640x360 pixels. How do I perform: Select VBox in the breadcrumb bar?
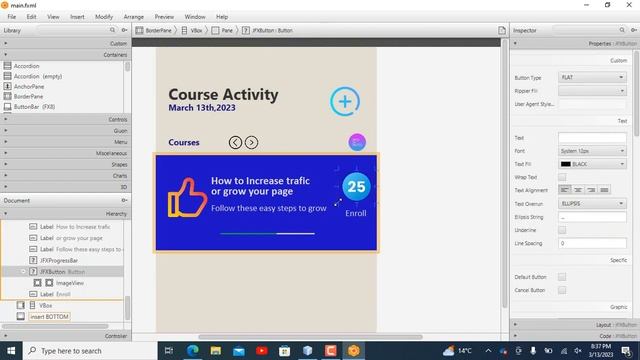point(192,30)
